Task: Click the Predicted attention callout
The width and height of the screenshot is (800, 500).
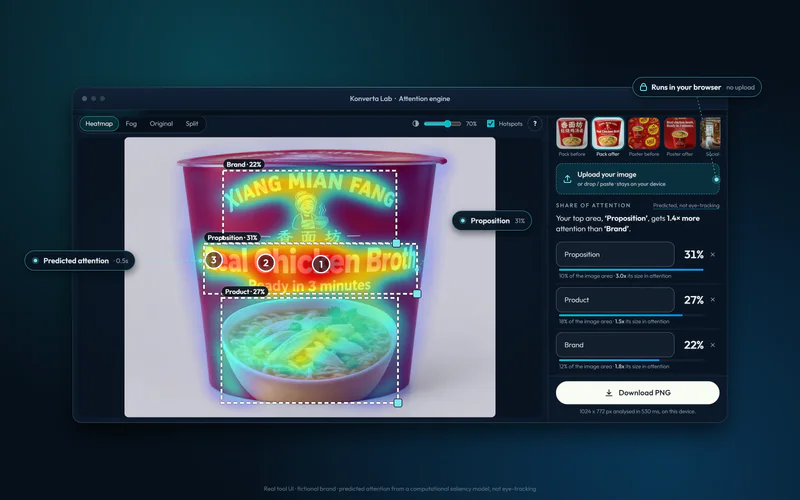Action: (80, 261)
